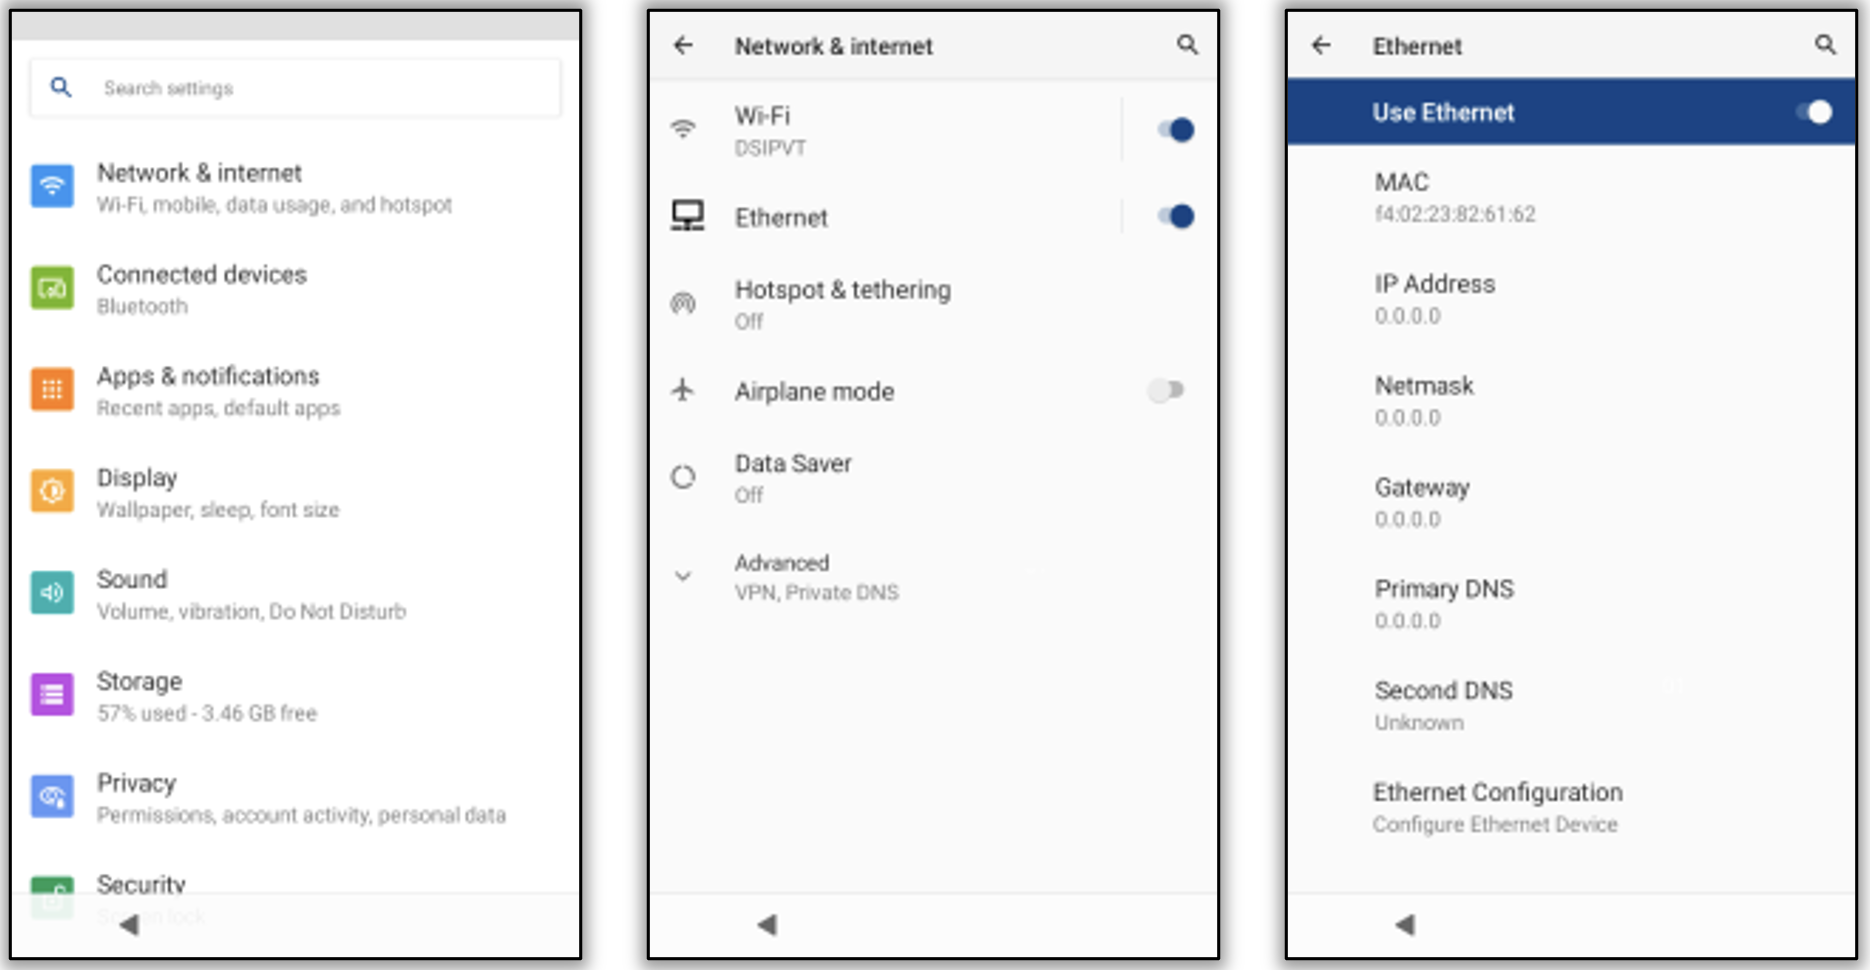Screen dimensions: 1870x970
Task: Expand Advanced VPN, Private DNS section
Action: (816, 577)
